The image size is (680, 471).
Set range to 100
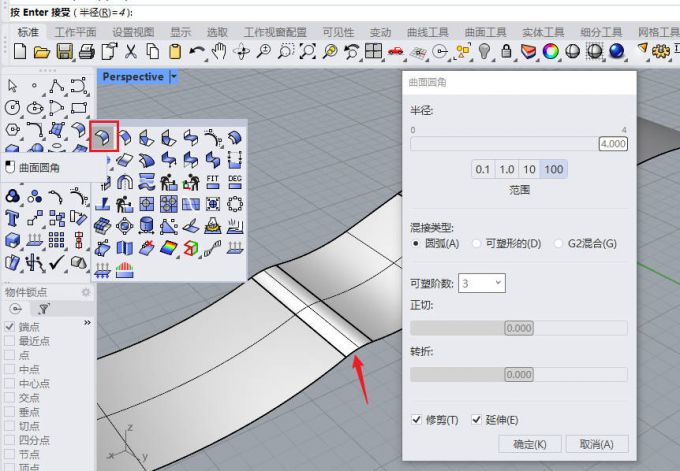[x=554, y=169]
